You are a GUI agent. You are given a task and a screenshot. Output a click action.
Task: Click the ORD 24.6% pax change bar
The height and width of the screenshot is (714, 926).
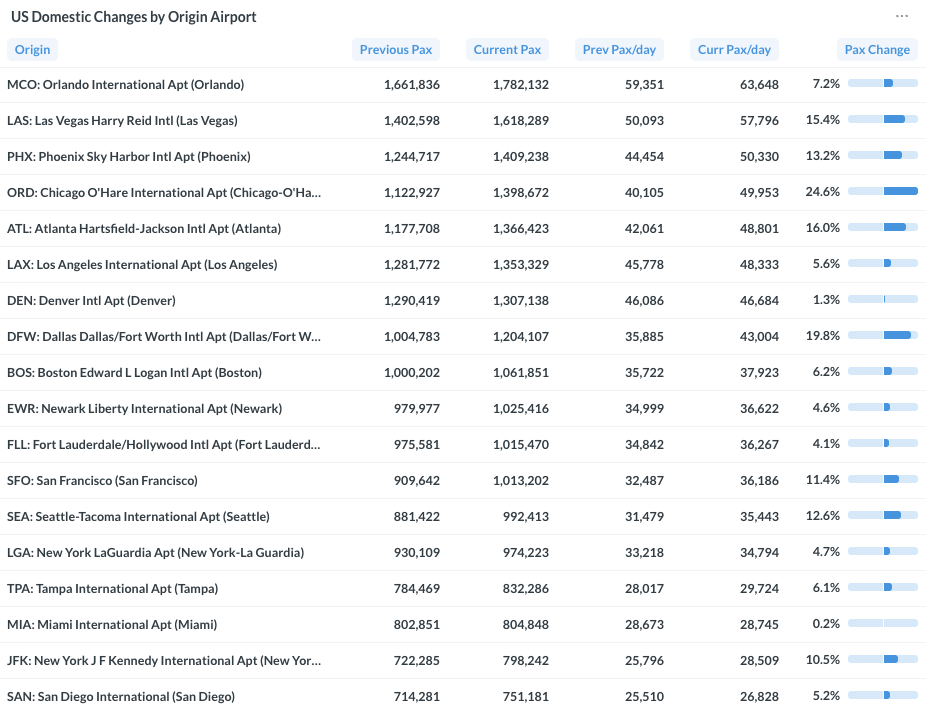883,192
